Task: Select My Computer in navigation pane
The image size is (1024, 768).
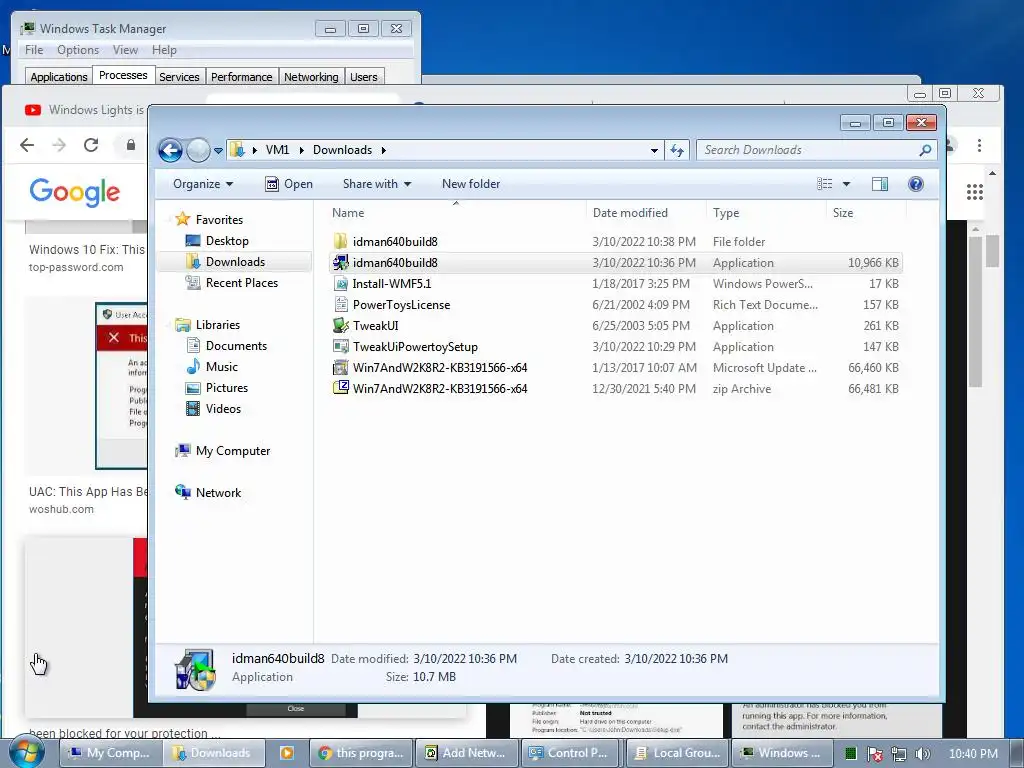Action: point(223,451)
